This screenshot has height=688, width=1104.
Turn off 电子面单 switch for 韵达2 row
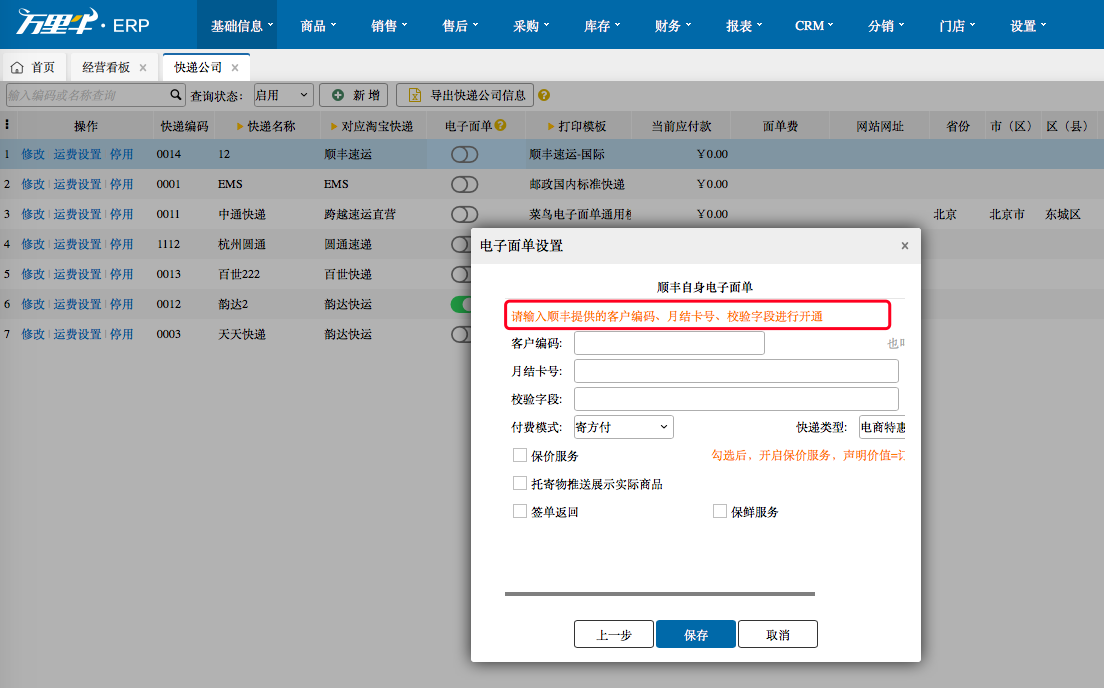461,304
